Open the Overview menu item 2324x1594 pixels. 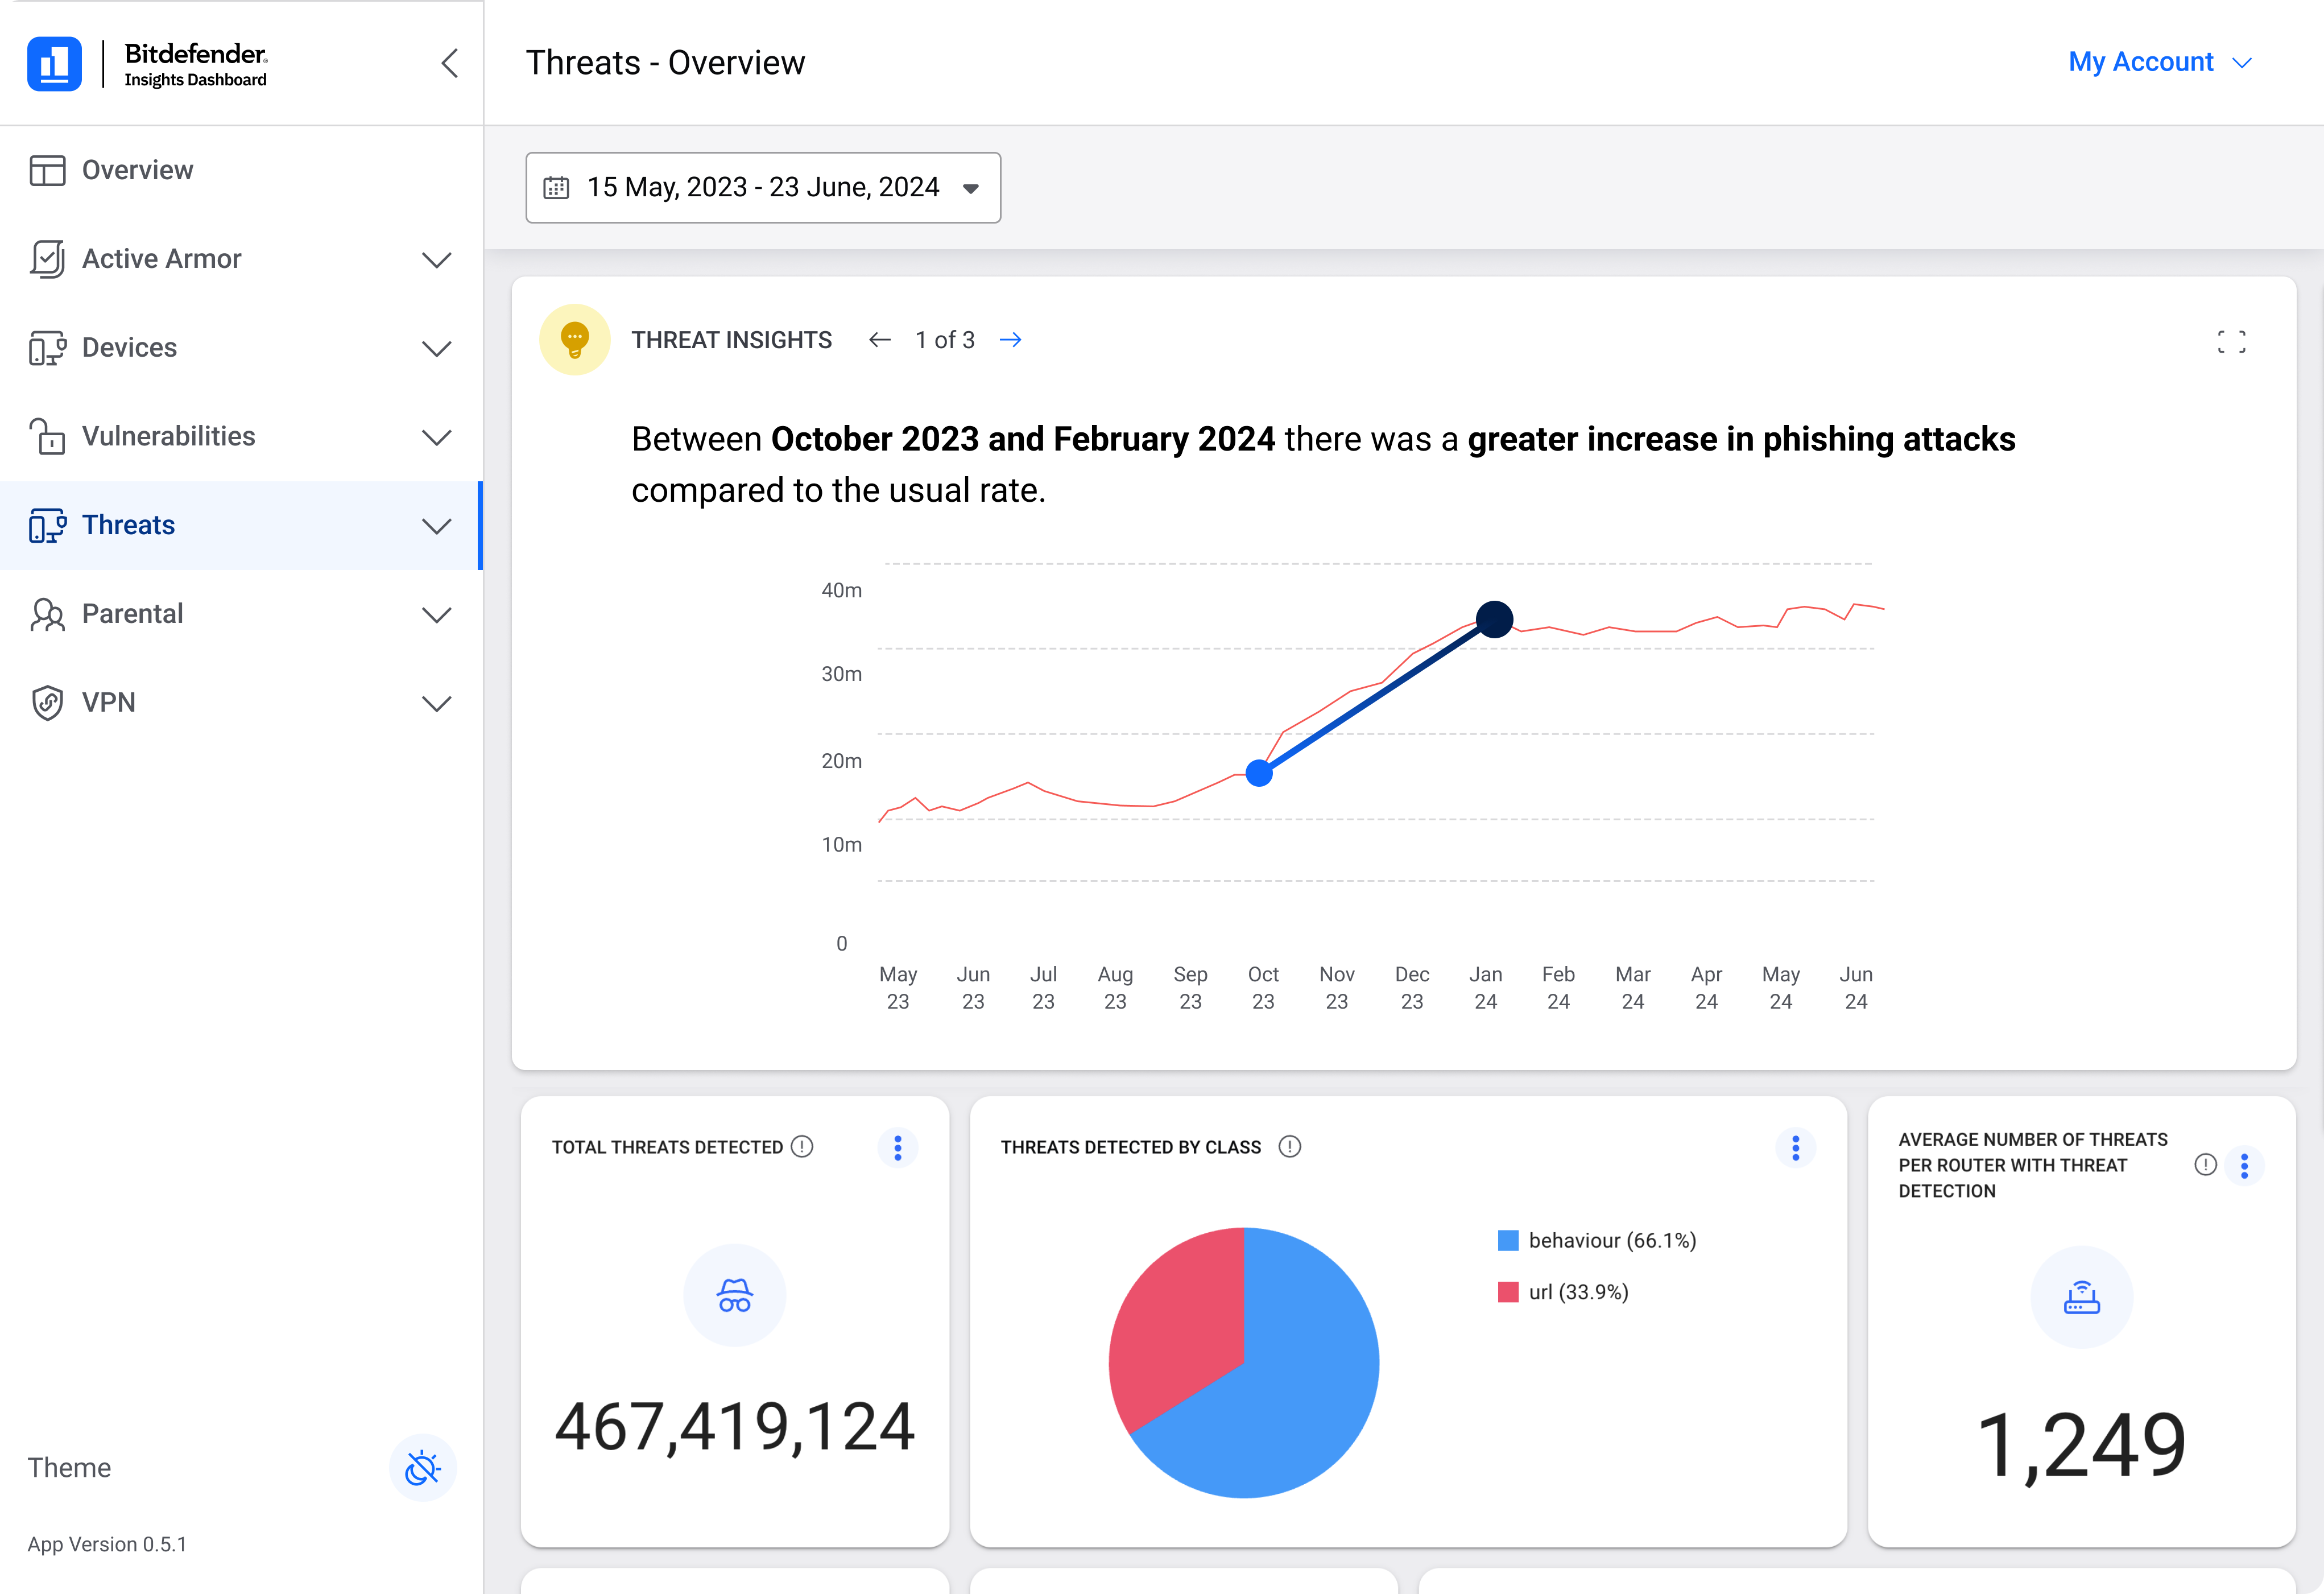click(241, 170)
